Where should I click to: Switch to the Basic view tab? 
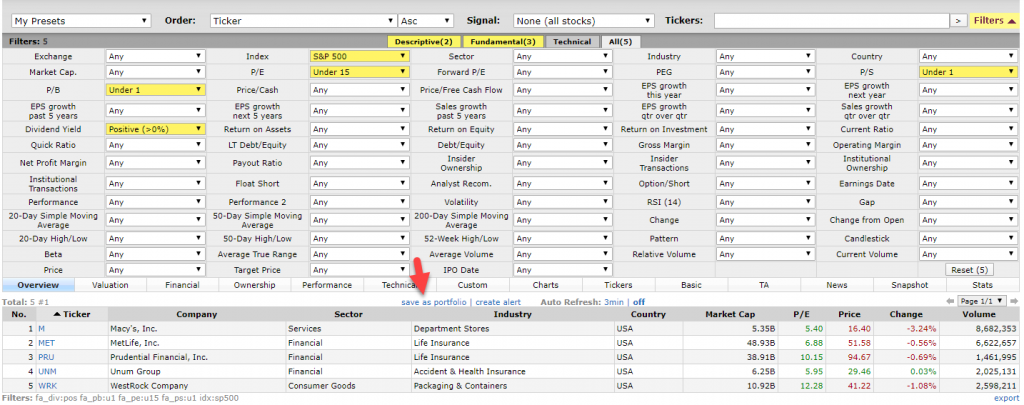691,285
